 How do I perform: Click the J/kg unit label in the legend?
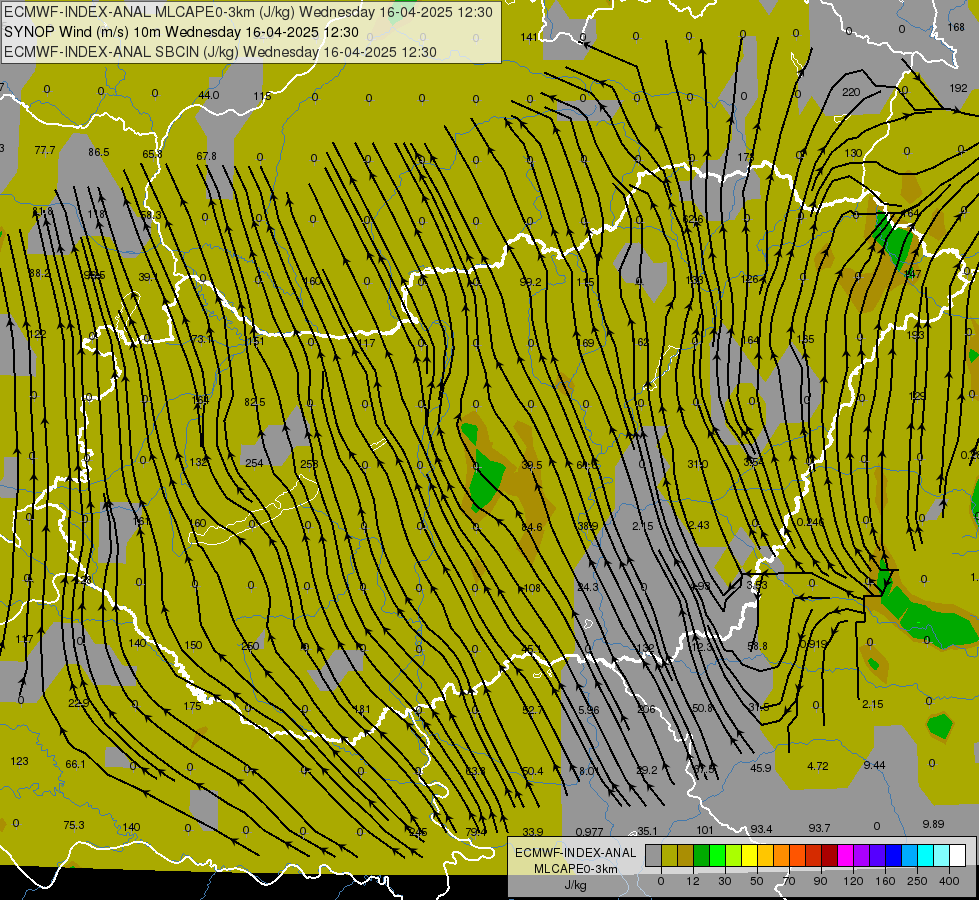[x=576, y=885]
